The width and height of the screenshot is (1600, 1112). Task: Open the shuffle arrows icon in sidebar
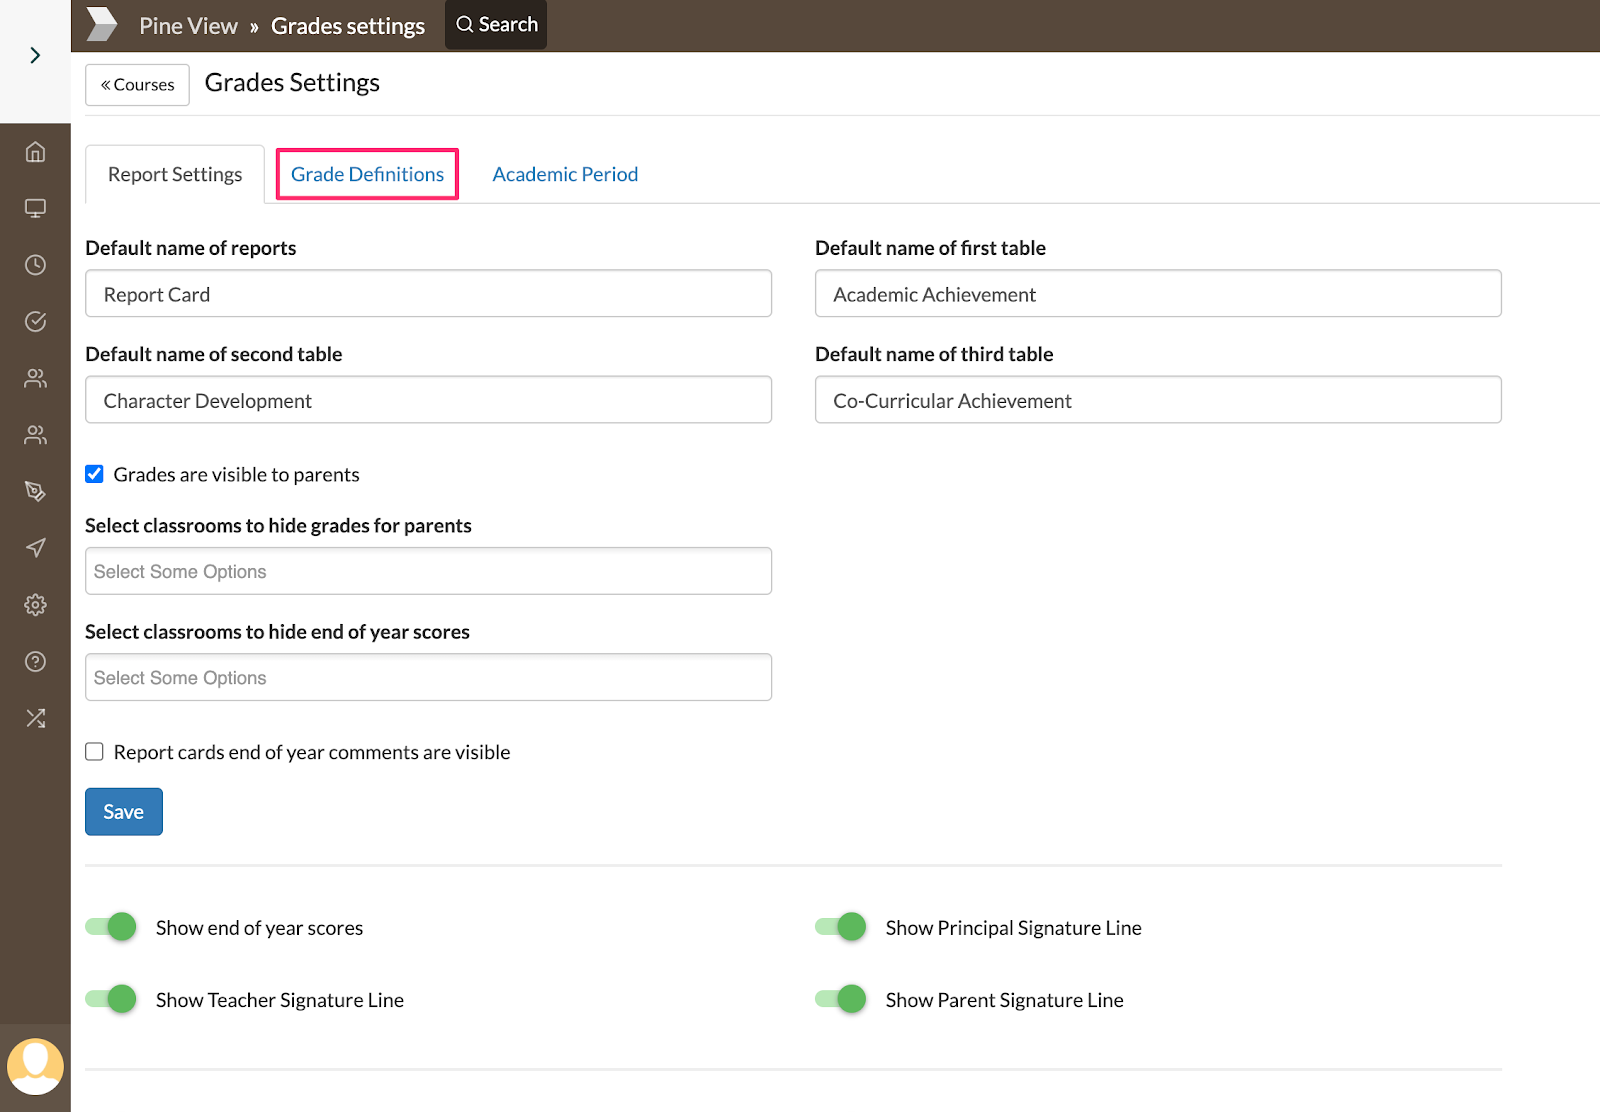(x=35, y=718)
